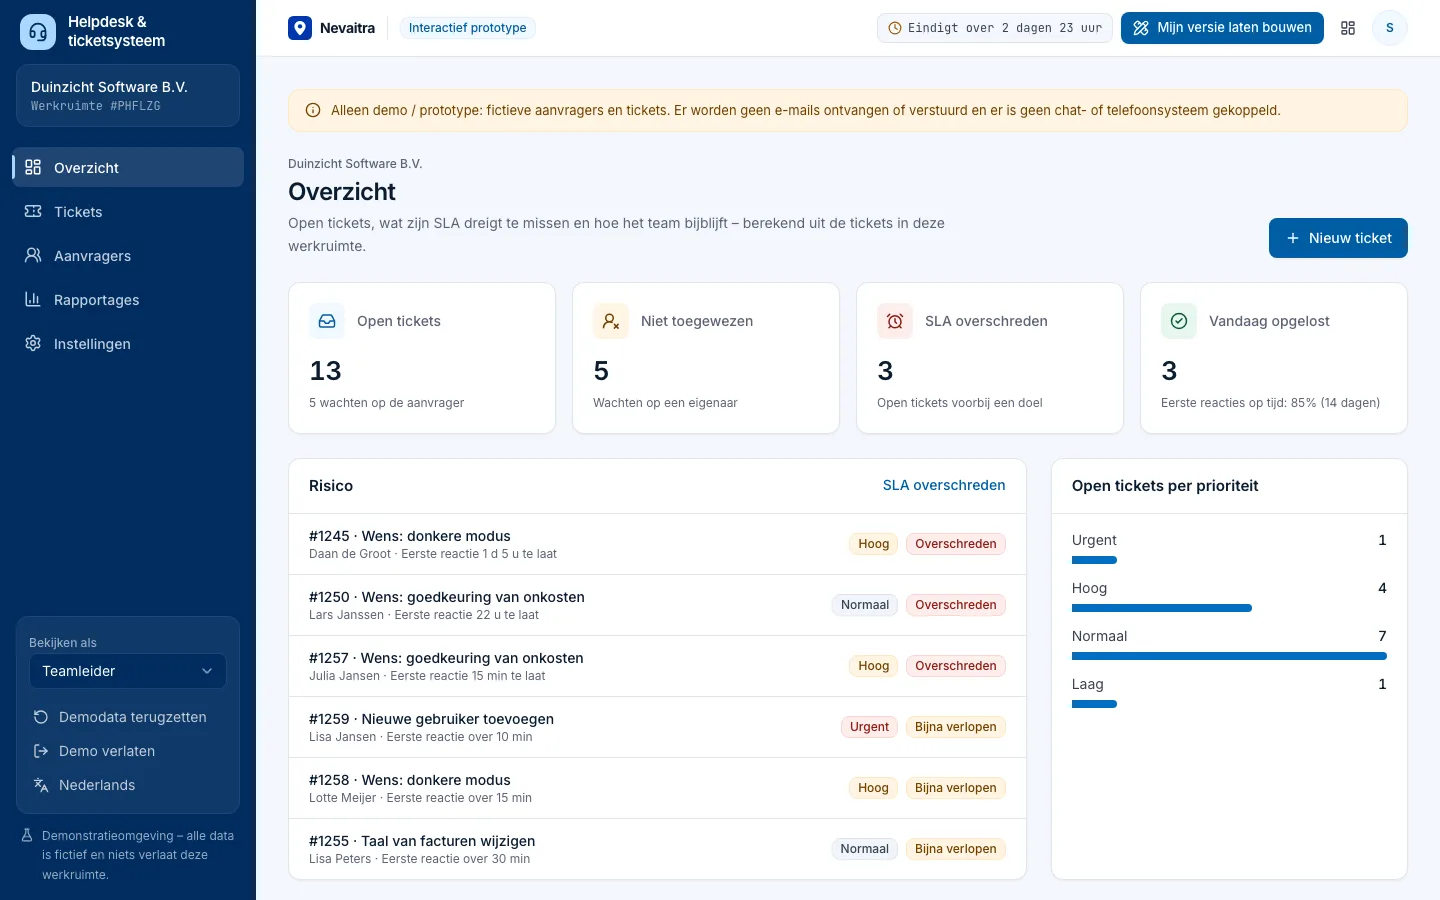Click the Nevaitra pin logo icon
Viewport: 1440px width, 900px height.
click(x=300, y=28)
